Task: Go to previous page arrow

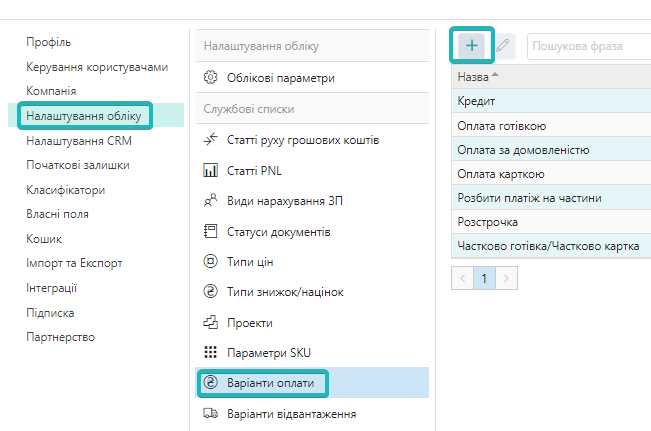Action: pyautogui.click(x=463, y=277)
